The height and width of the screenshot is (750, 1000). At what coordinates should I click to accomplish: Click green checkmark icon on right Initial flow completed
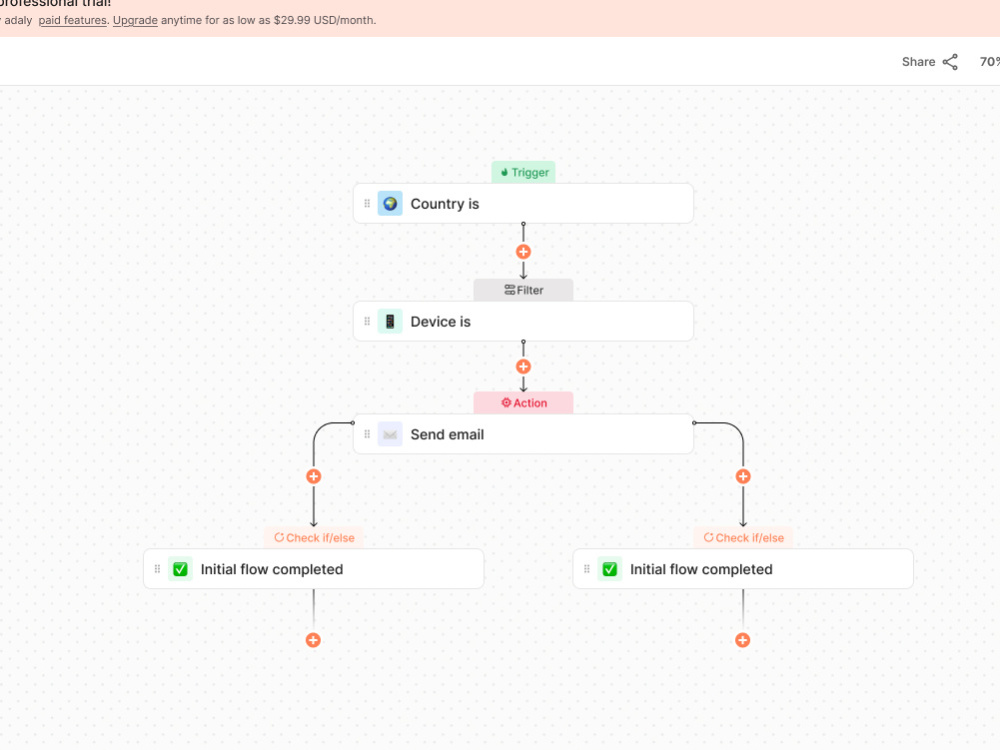click(x=610, y=569)
